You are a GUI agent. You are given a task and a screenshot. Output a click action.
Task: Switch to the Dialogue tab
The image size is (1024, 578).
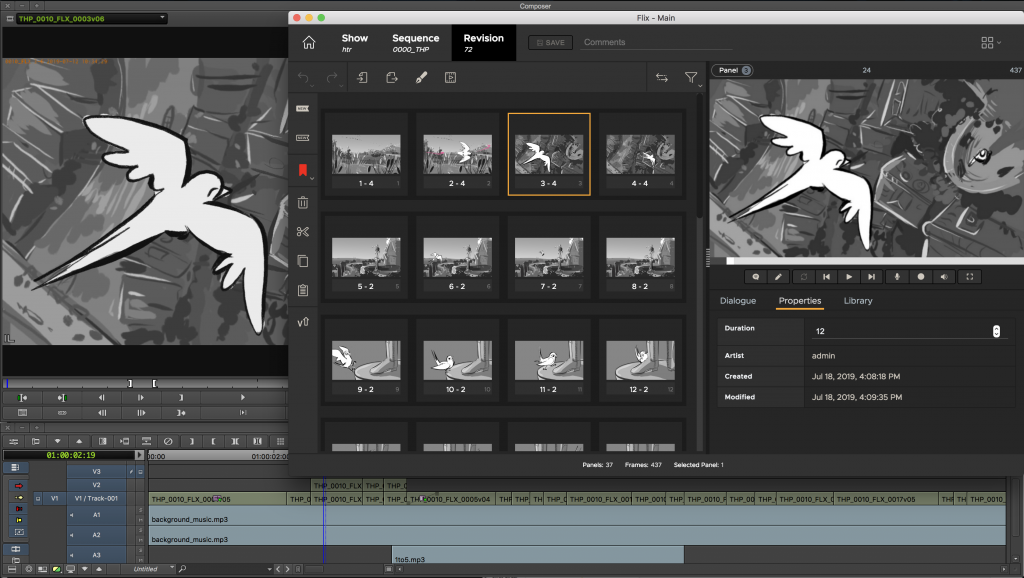(x=738, y=301)
